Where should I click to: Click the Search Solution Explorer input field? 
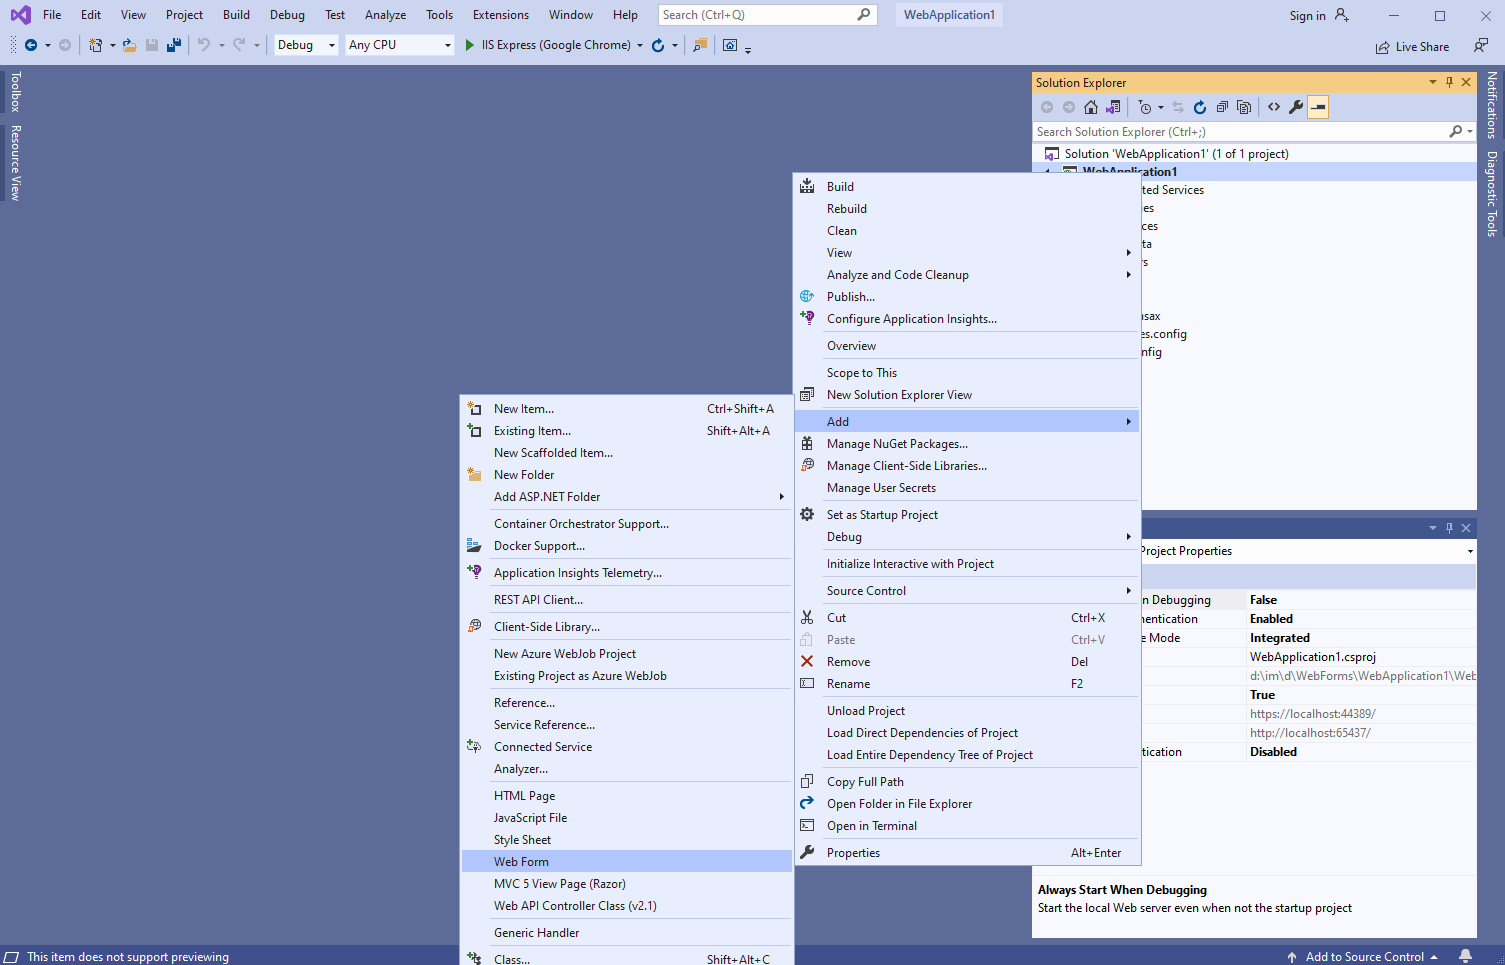[1240, 132]
